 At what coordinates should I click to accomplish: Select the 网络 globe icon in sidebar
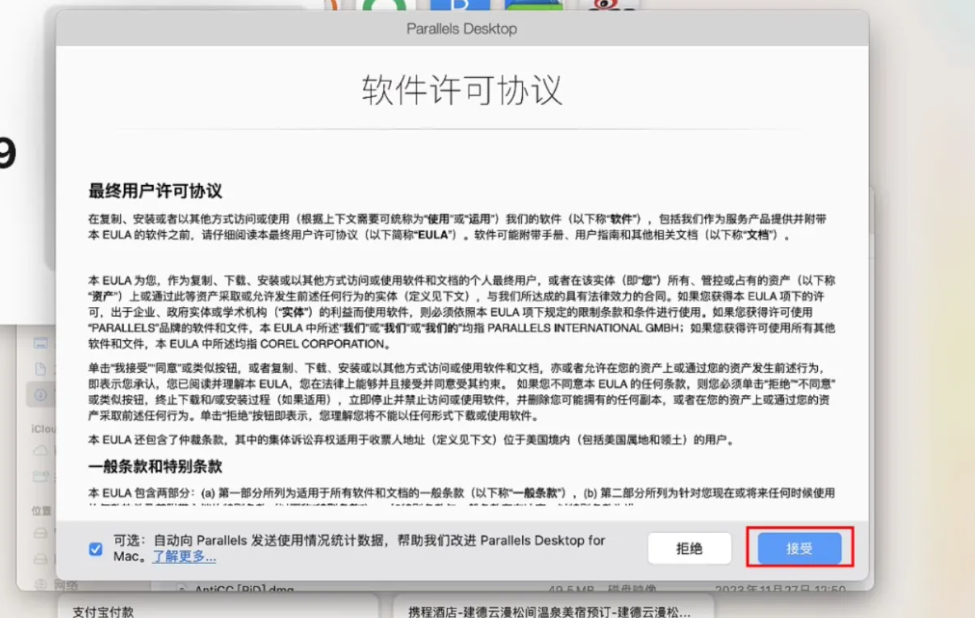pyautogui.click(x=41, y=584)
